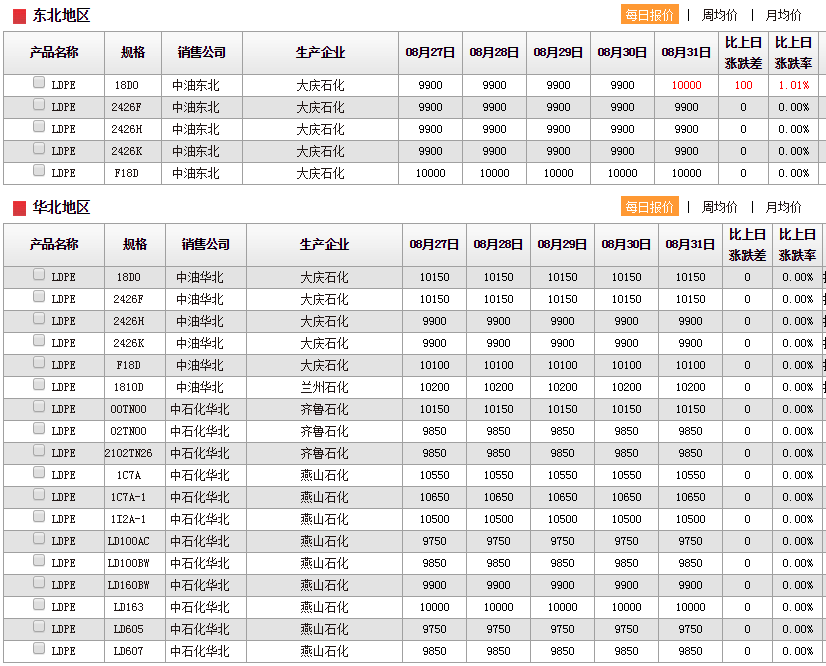Click 08月30日 price 10500 in 1I2A-1 row

tap(626, 520)
